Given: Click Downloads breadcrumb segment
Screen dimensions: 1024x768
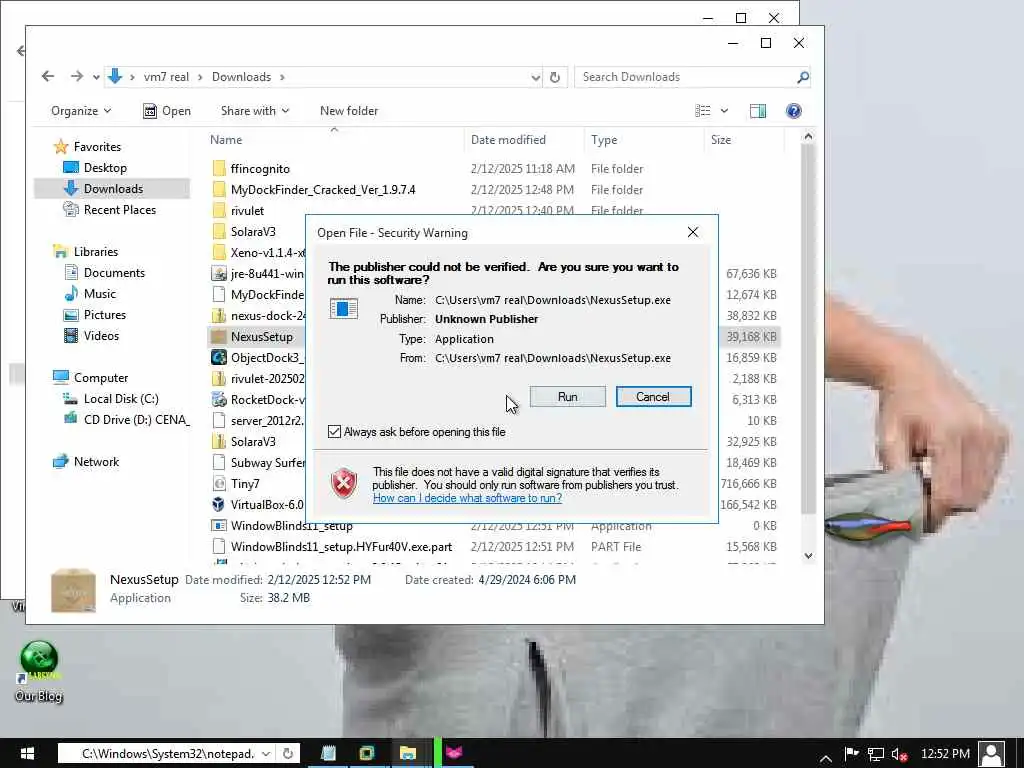Looking at the screenshot, I should click(x=241, y=77).
